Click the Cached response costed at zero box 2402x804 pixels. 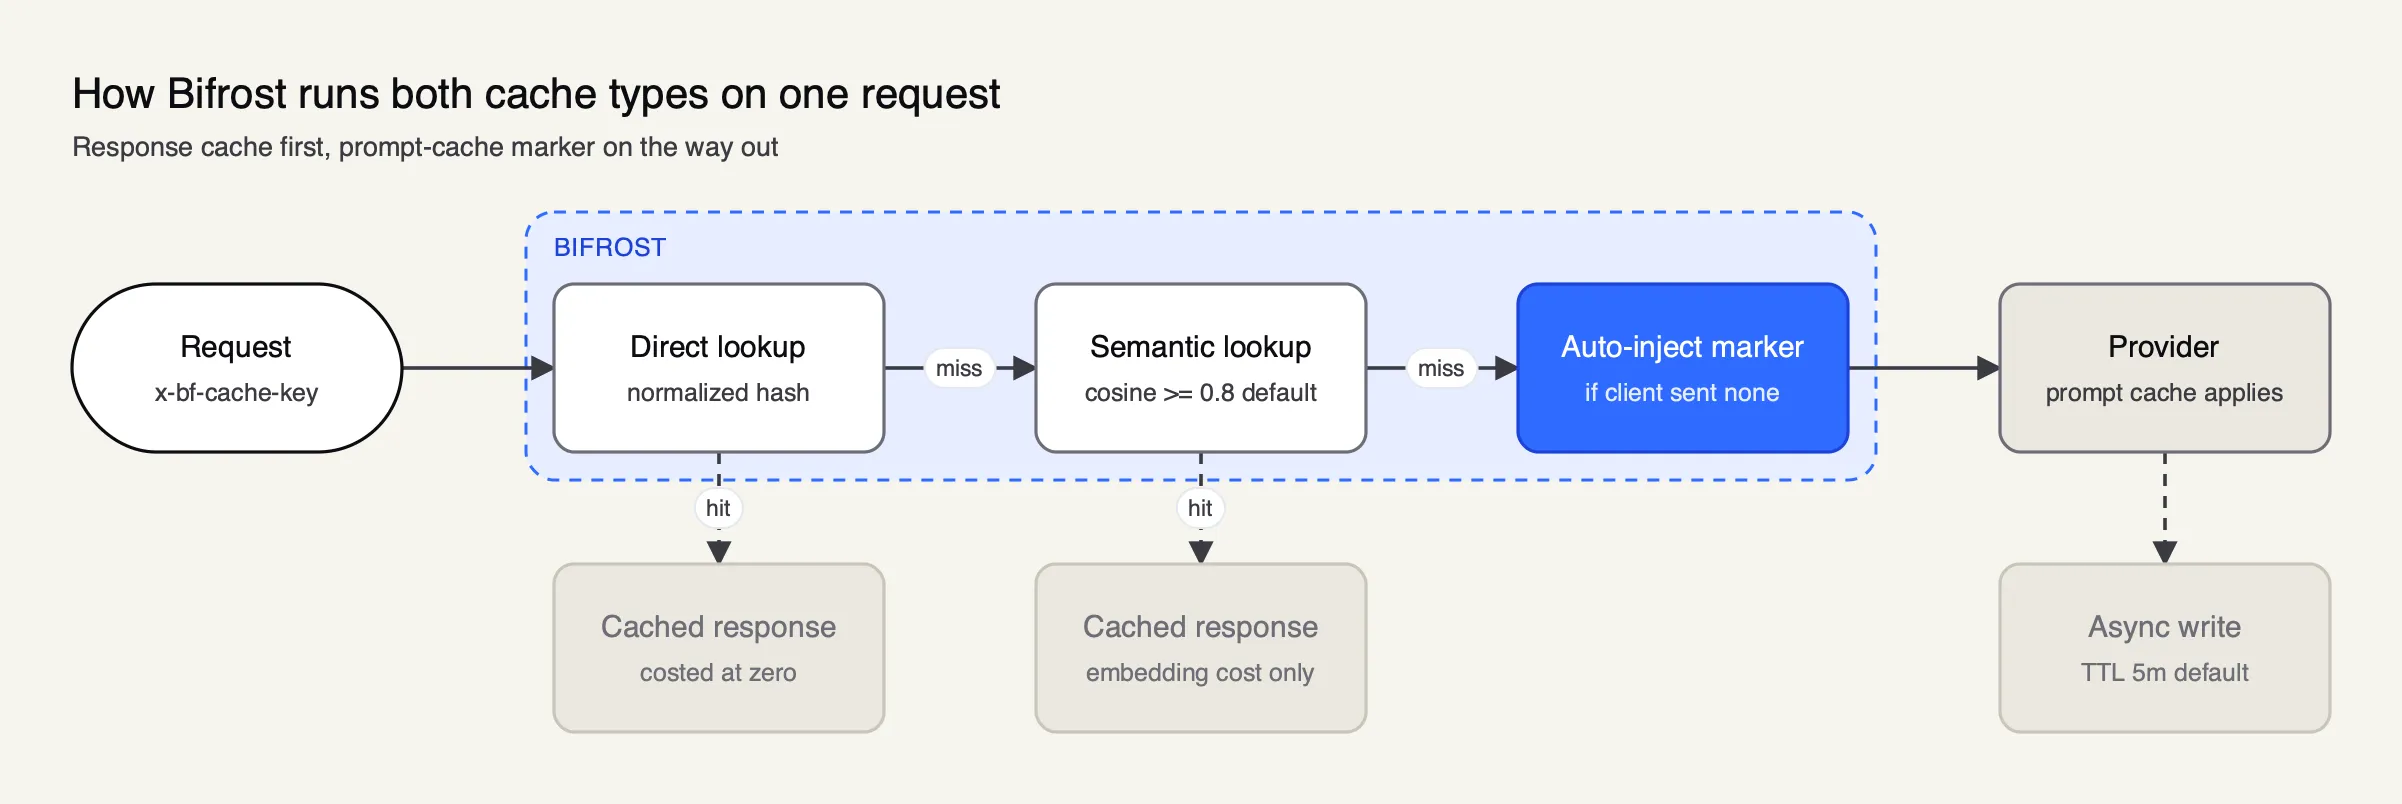719,648
